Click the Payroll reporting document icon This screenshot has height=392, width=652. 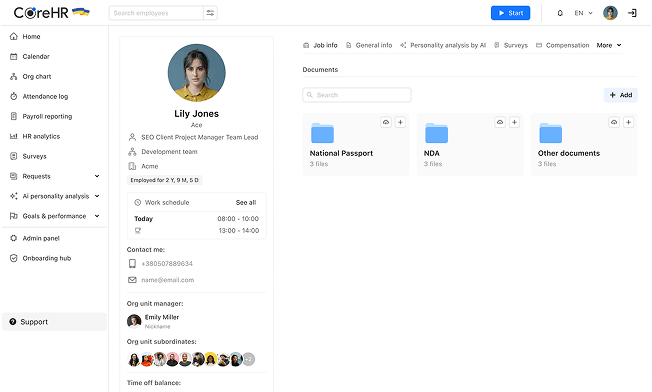[14, 116]
